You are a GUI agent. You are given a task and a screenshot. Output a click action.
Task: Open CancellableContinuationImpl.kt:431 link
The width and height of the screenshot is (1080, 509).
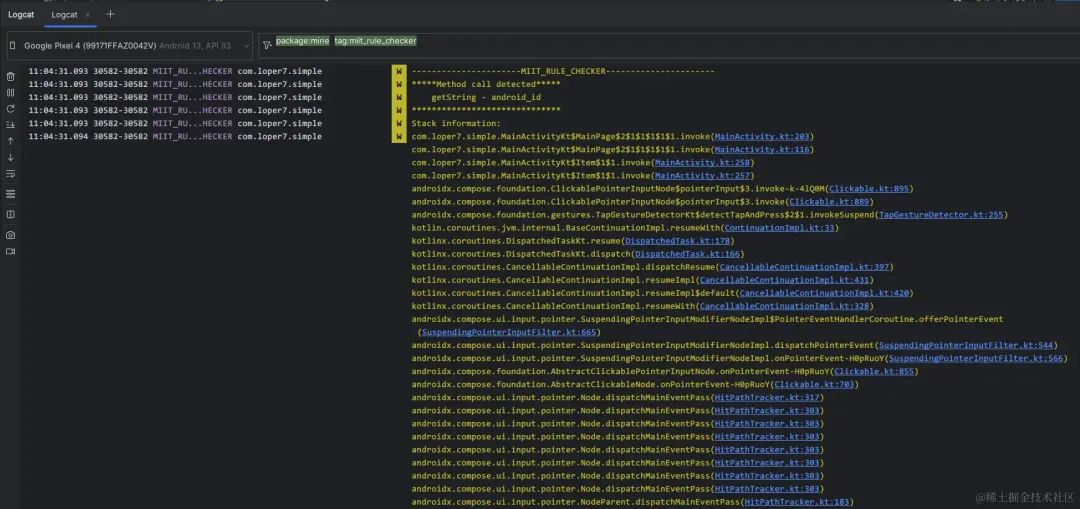click(x=785, y=280)
